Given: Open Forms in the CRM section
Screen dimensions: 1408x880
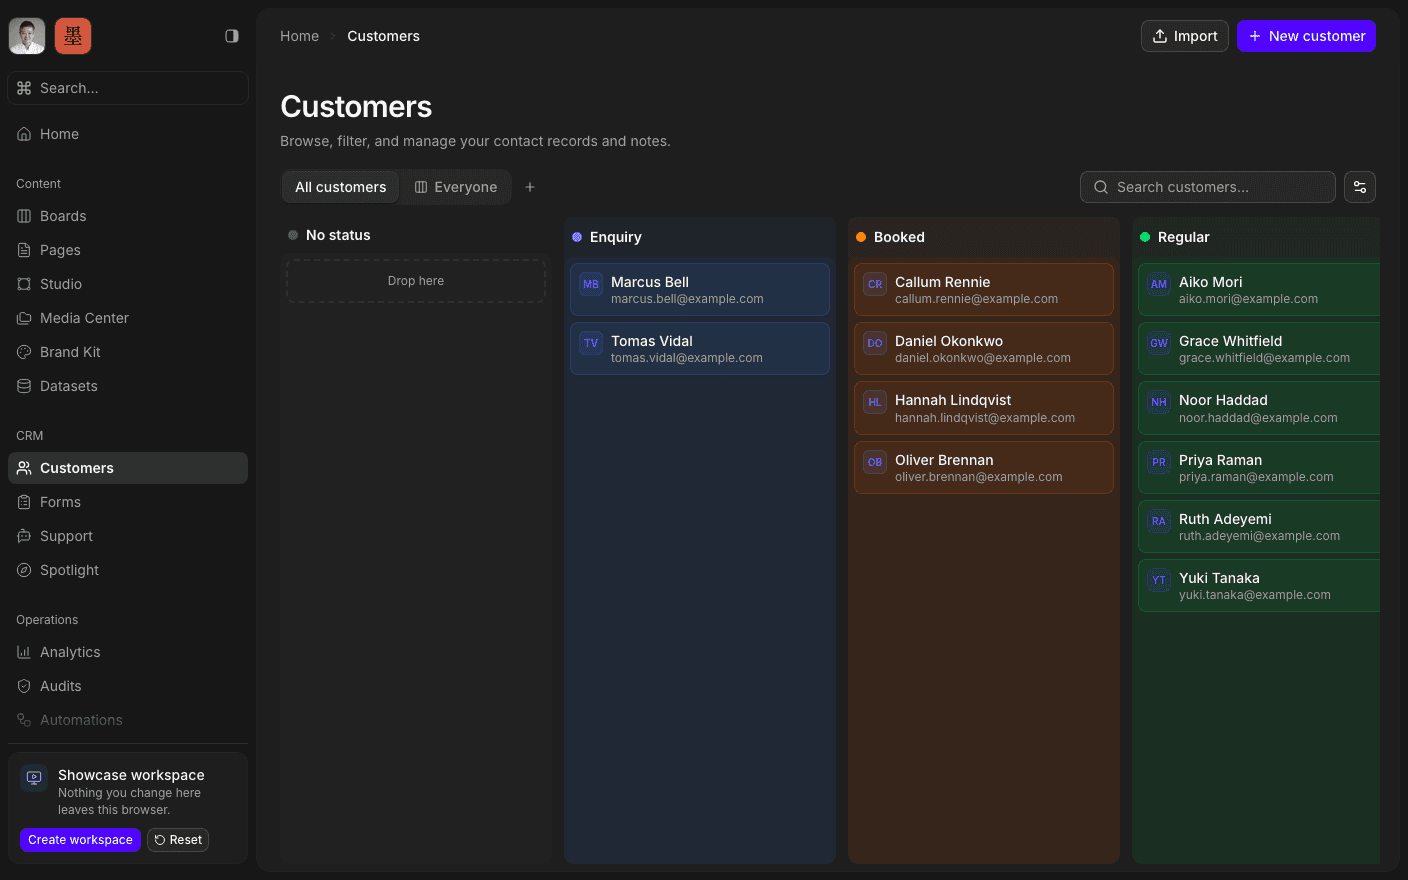Looking at the screenshot, I should (128, 502).
